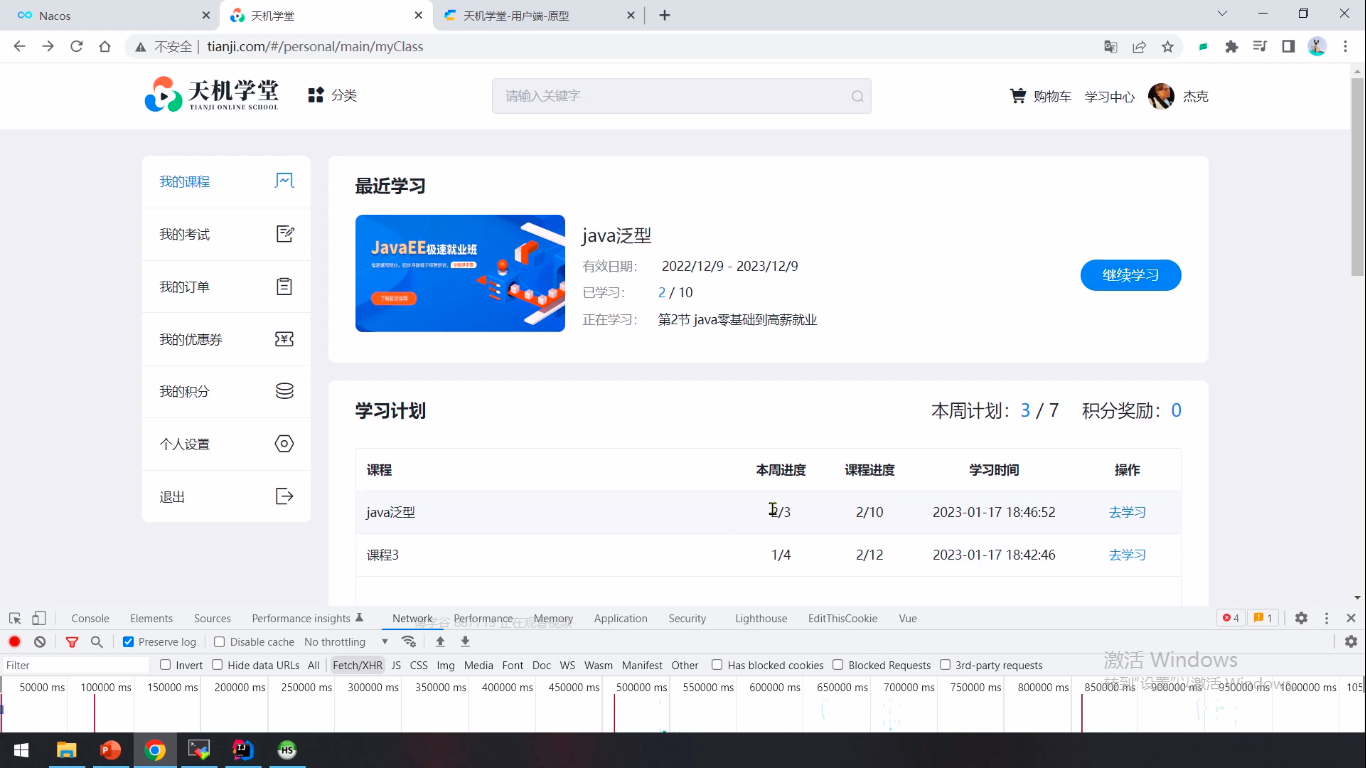Click the orange warnings count badge
This screenshot has height=768, width=1366.
1263,618
